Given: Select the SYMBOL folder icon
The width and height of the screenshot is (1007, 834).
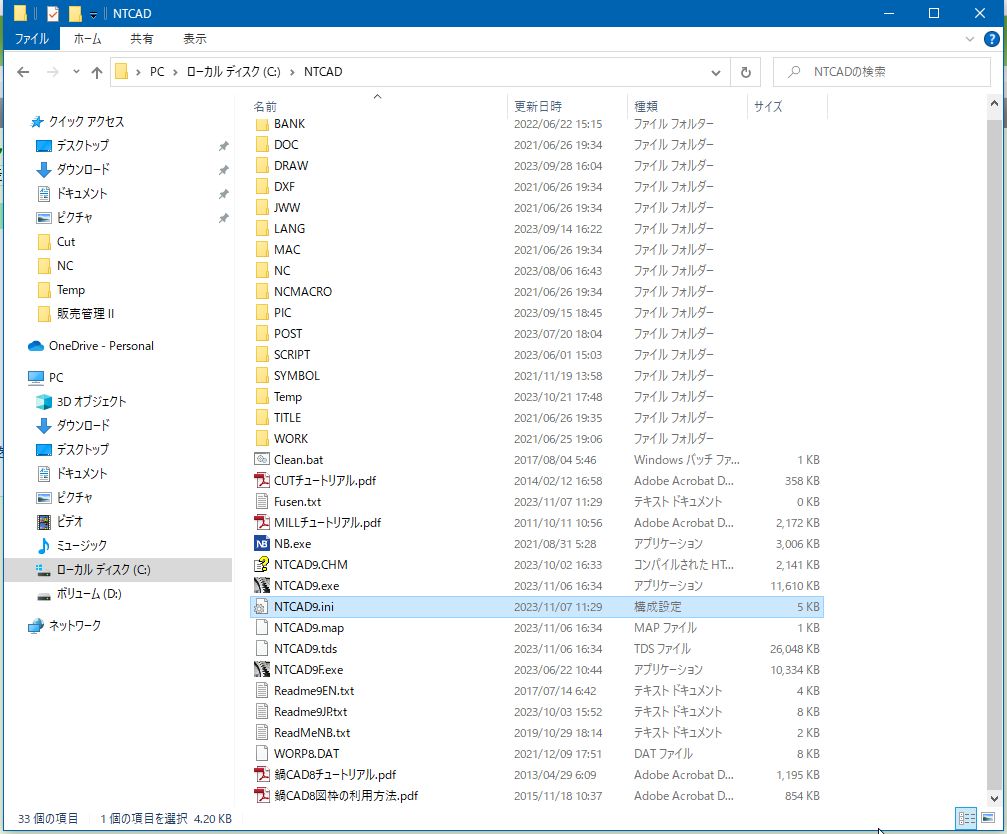Looking at the screenshot, I should coord(262,376).
